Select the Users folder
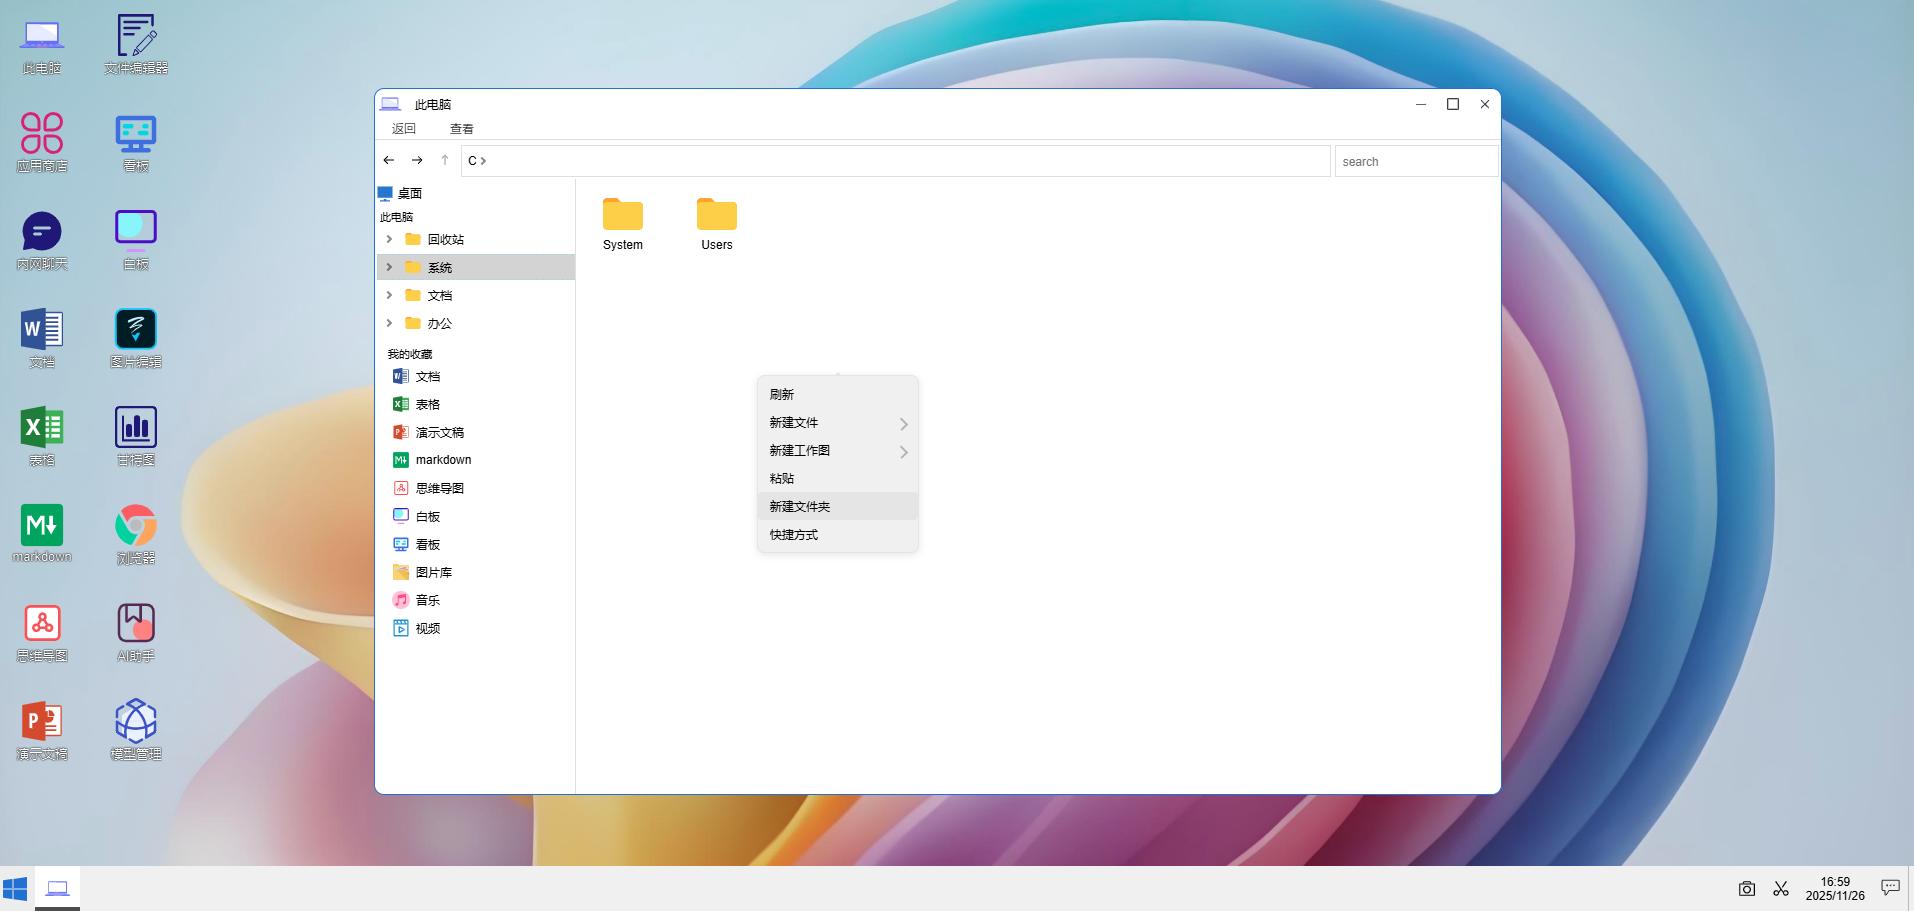 717,224
